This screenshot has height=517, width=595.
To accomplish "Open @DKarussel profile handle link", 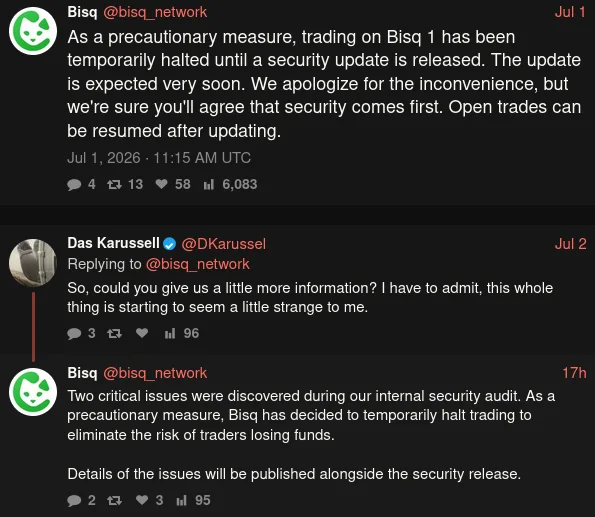I will pyautogui.click(x=224, y=244).
